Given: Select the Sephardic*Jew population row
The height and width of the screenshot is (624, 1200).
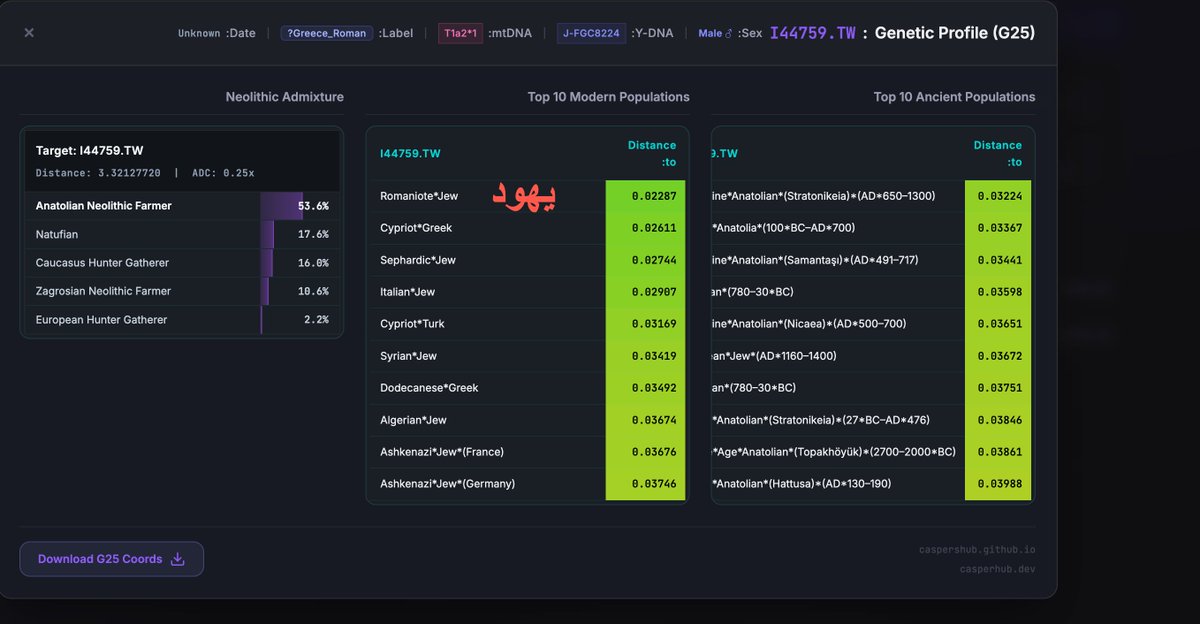Looking at the screenshot, I should tap(527, 260).
